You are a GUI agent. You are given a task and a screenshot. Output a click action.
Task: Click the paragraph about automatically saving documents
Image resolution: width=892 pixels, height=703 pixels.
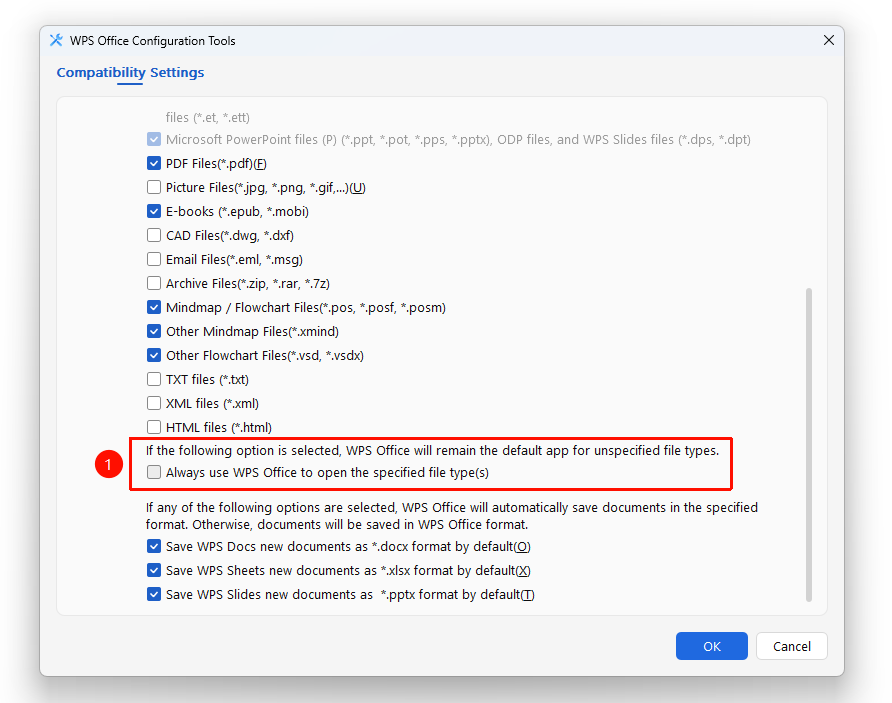452,516
